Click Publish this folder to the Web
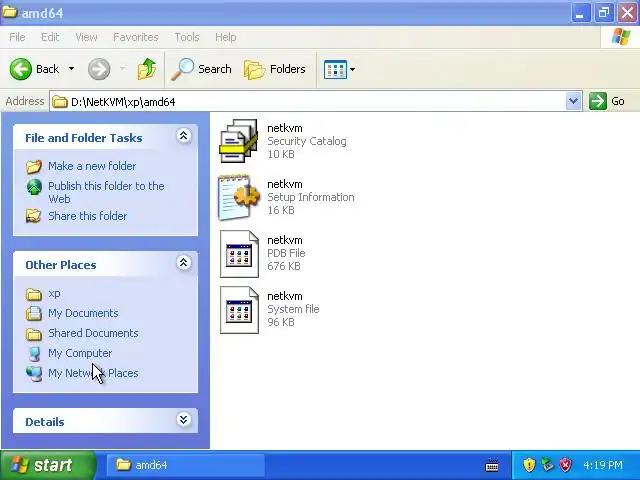Viewport: 640px width, 480px height. (106, 192)
